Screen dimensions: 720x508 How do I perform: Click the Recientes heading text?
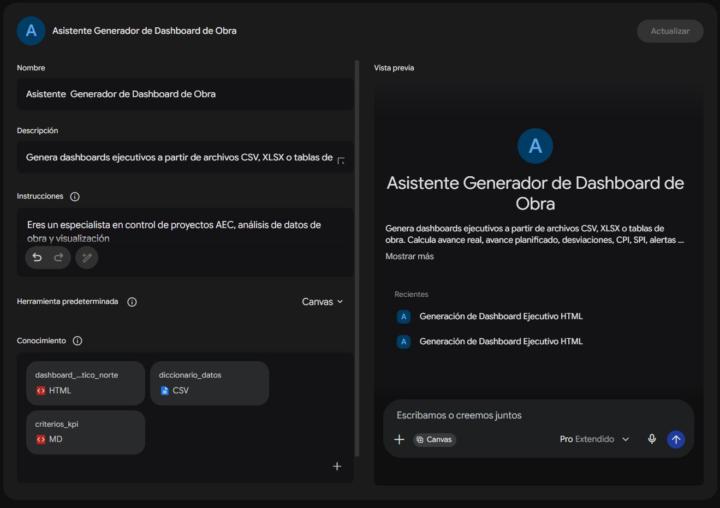point(411,294)
